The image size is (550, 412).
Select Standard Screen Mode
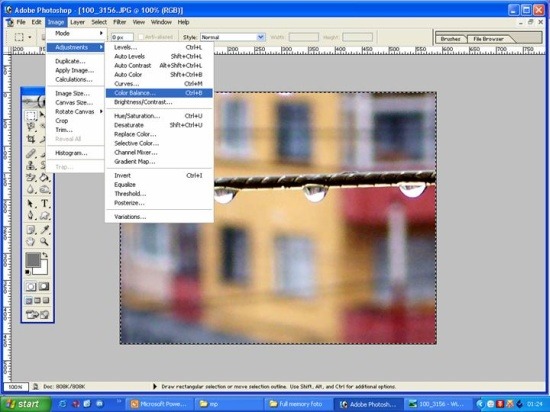pos(29,300)
